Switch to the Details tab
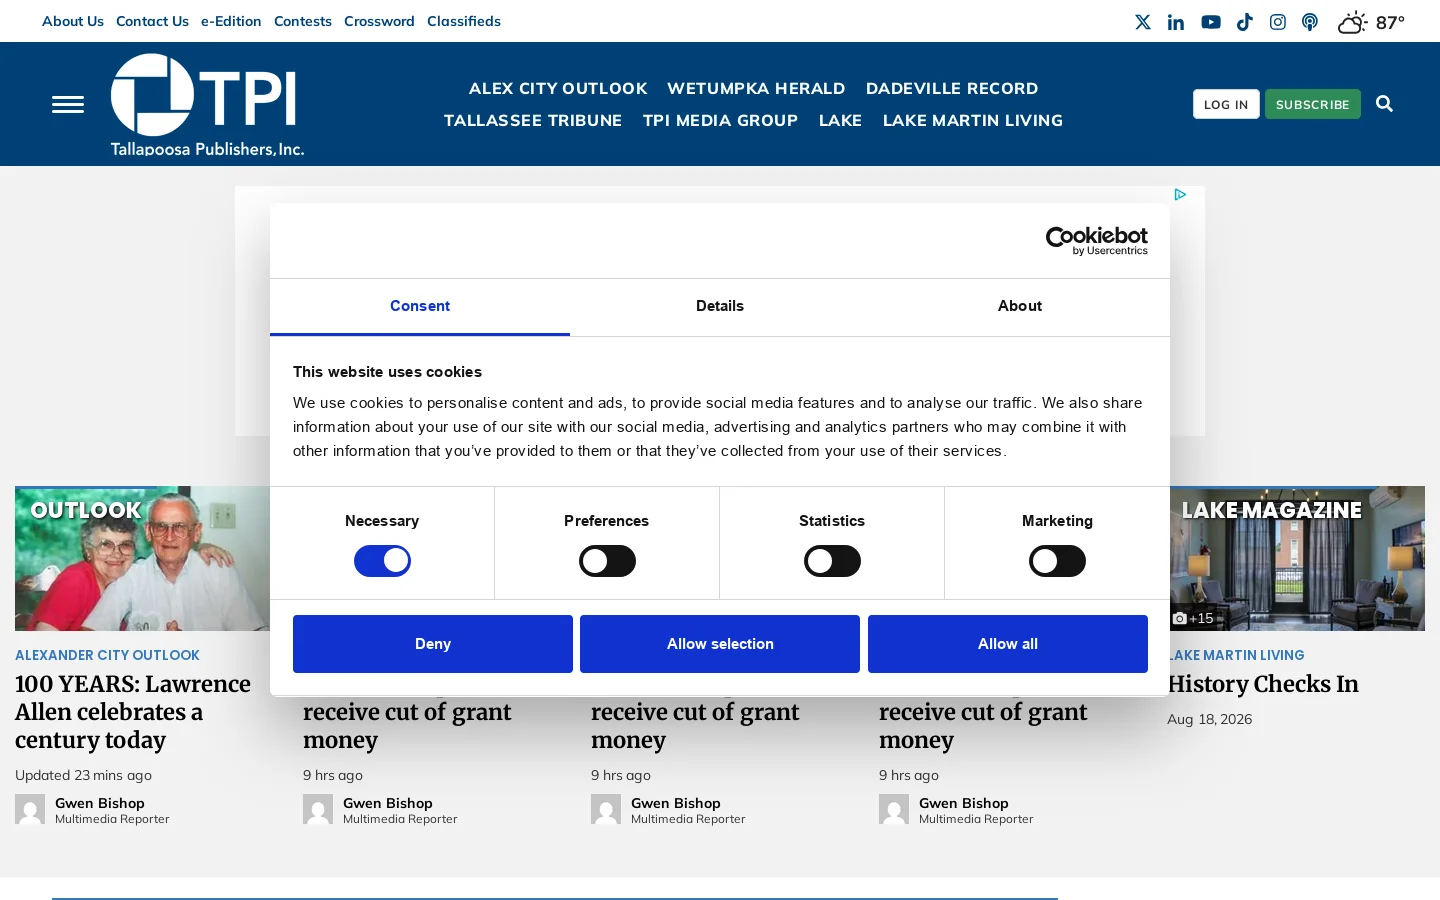 point(720,306)
